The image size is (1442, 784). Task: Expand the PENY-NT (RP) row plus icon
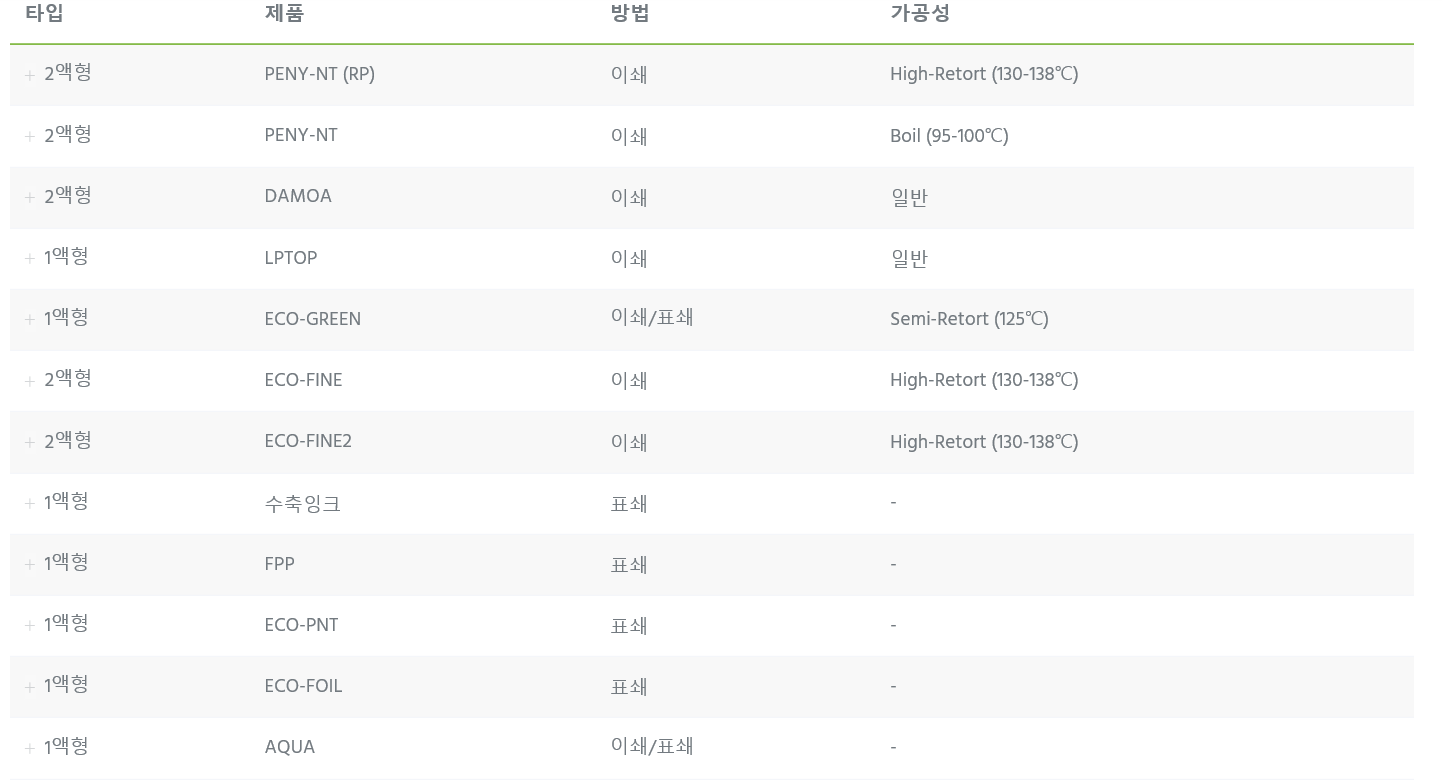click(x=30, y=75)
